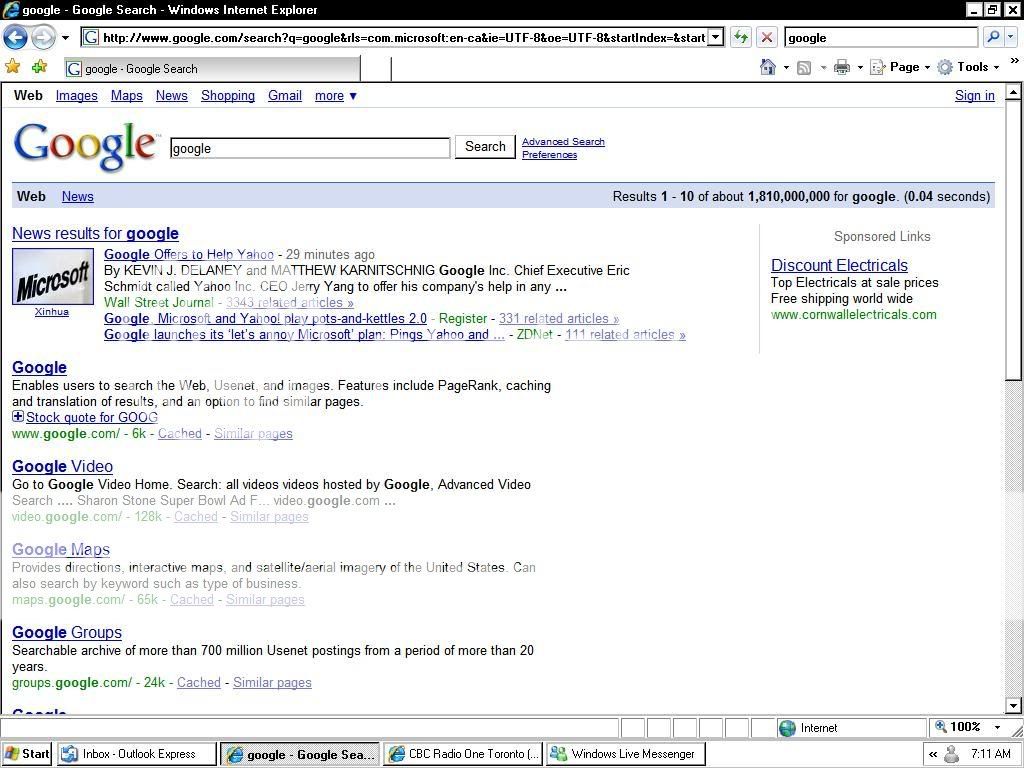Click the Add to Favorites icon
1024x768 pixels.
(x=39, y=67)
